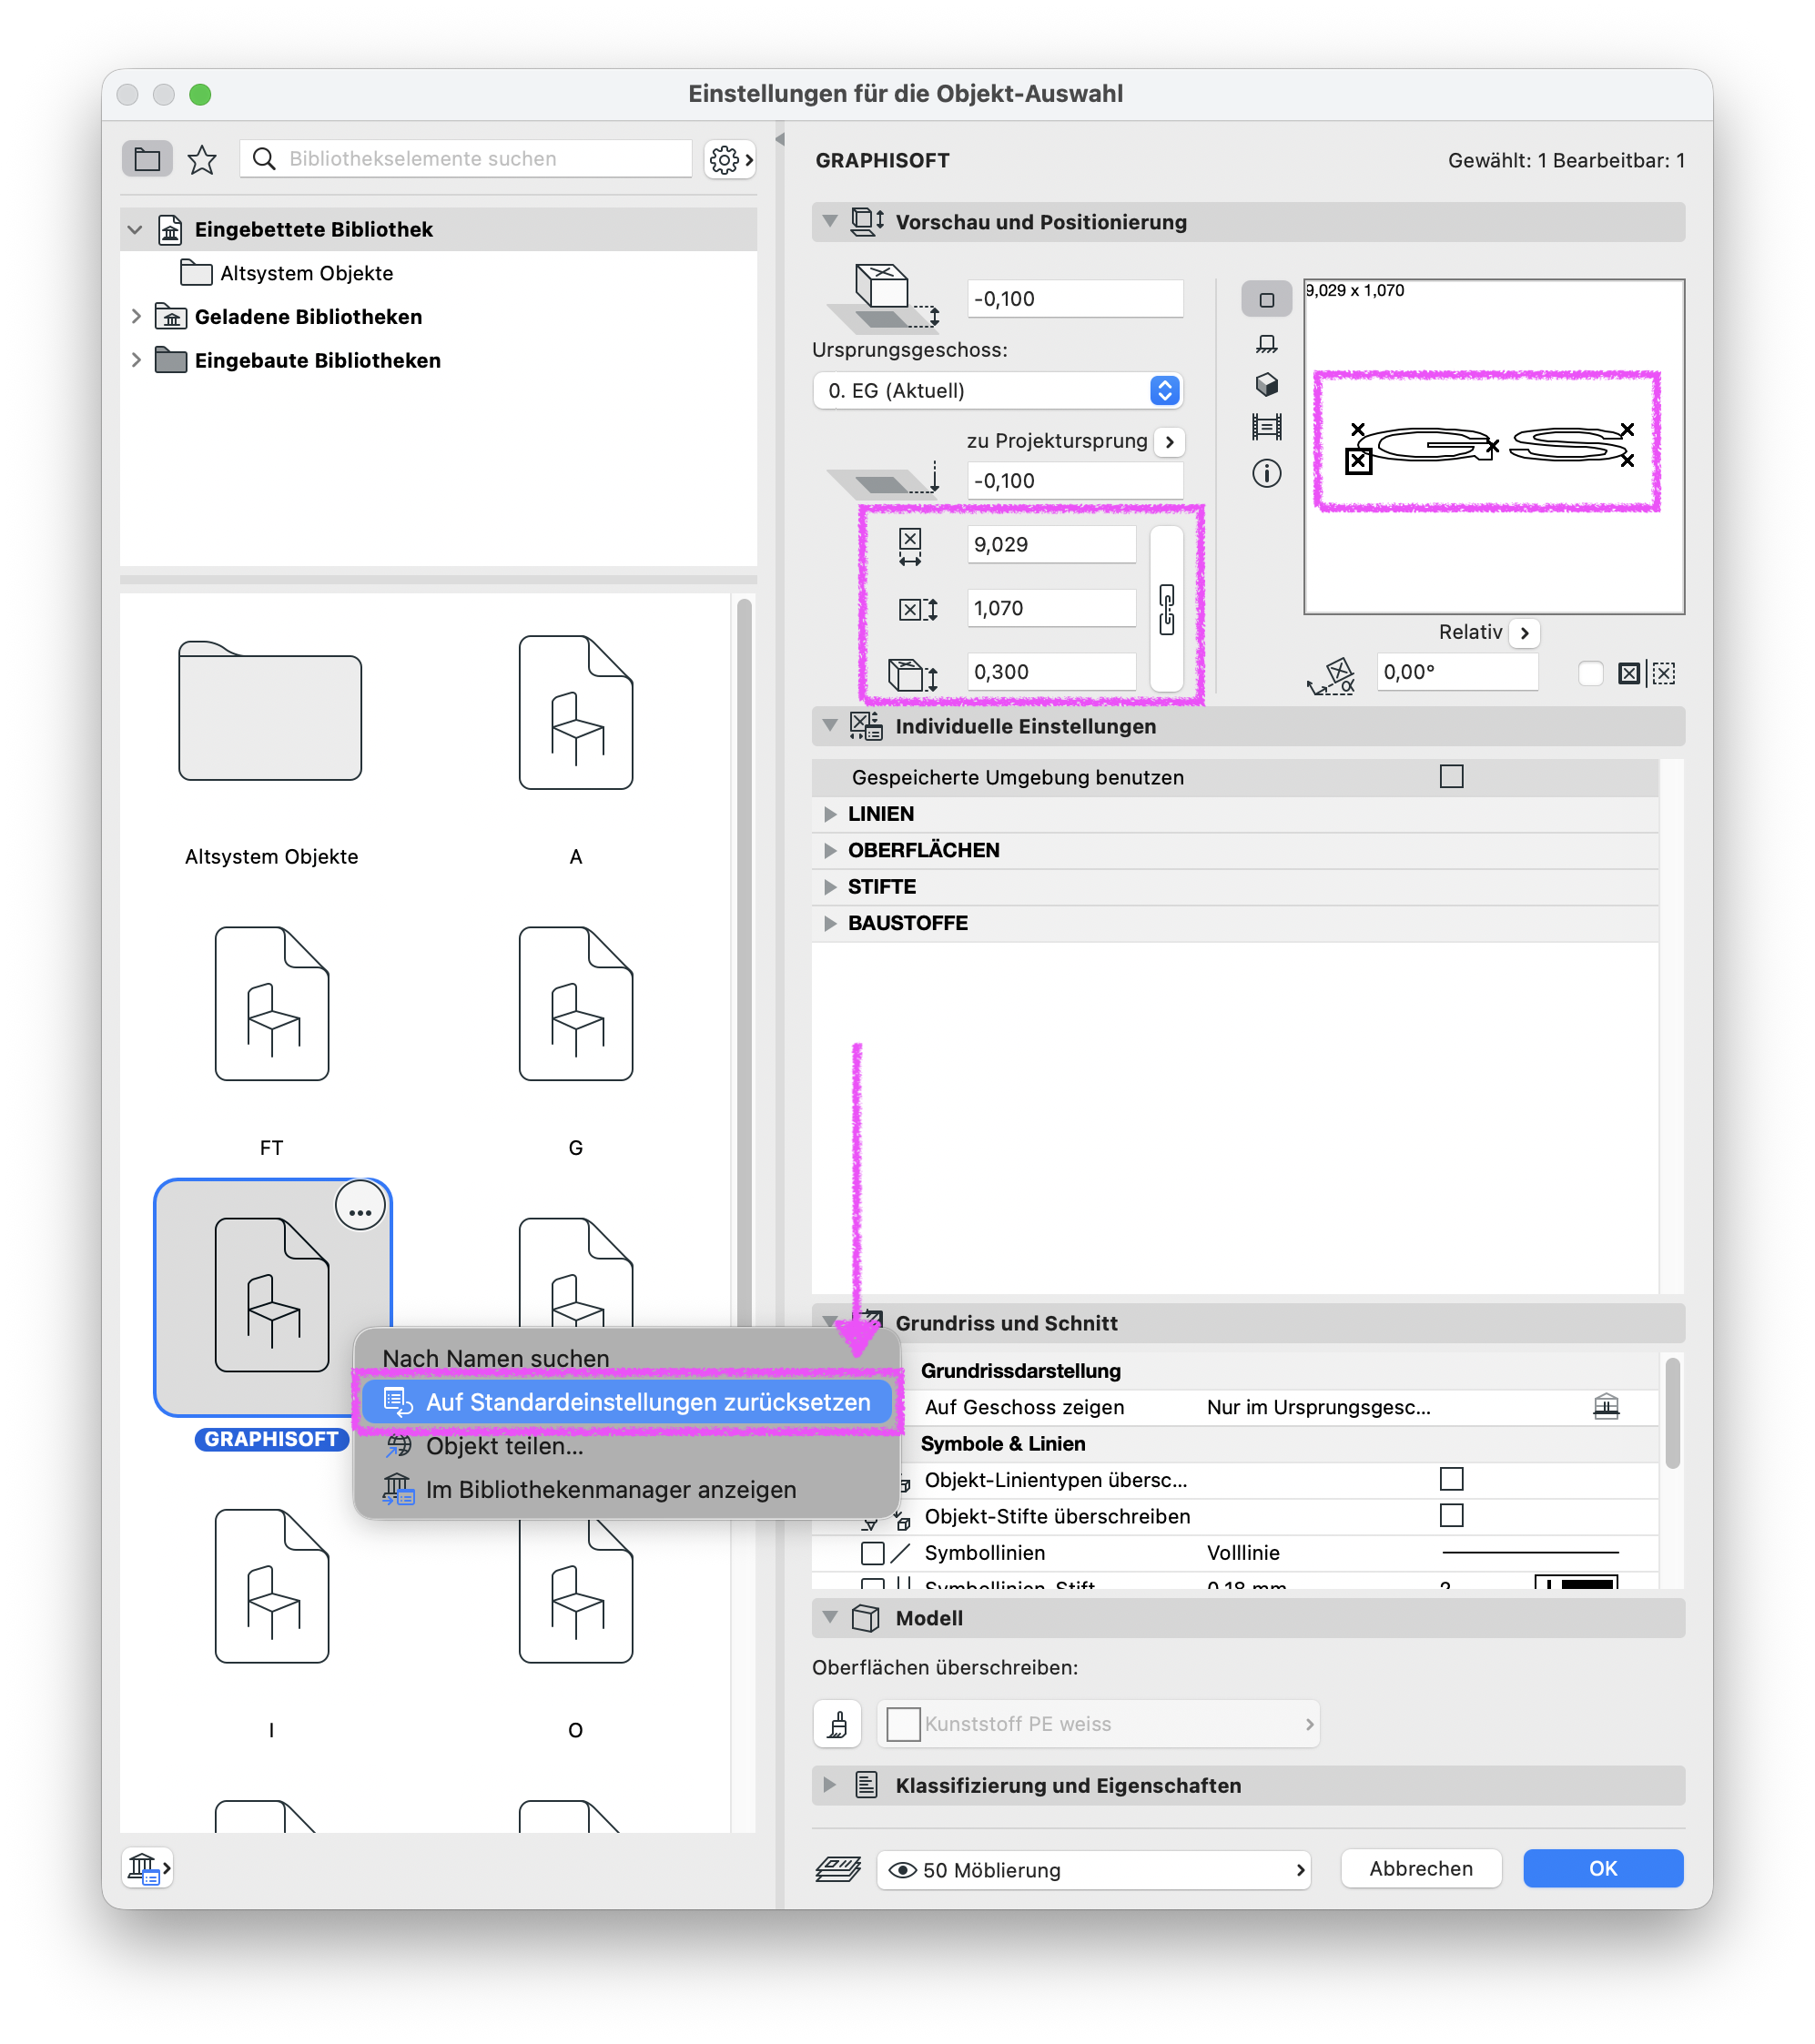Click the Kunststoff PE weiss surface swatch
Viewport: 1815px width, 2044px height.
(903, 1725)
